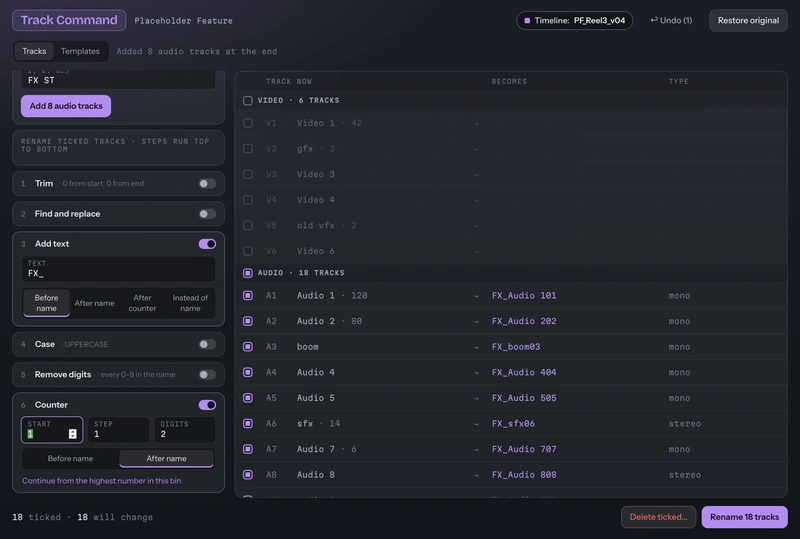Untick the A5 Audio 5 checkbox

pyautogui.click(x=247, y=398)
